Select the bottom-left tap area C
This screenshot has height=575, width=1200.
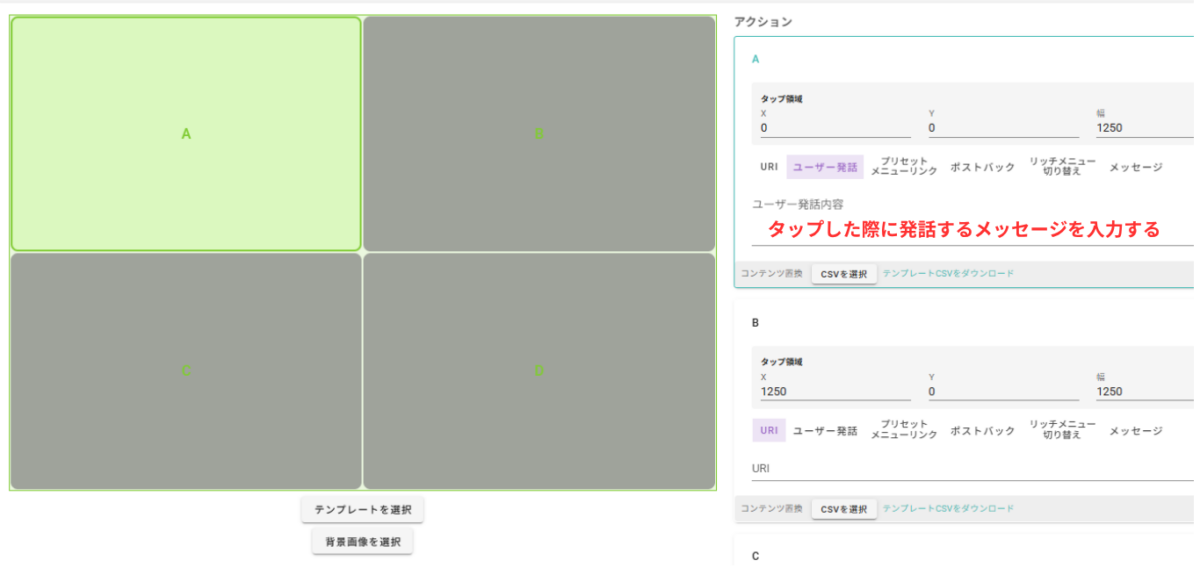point(186,371)
